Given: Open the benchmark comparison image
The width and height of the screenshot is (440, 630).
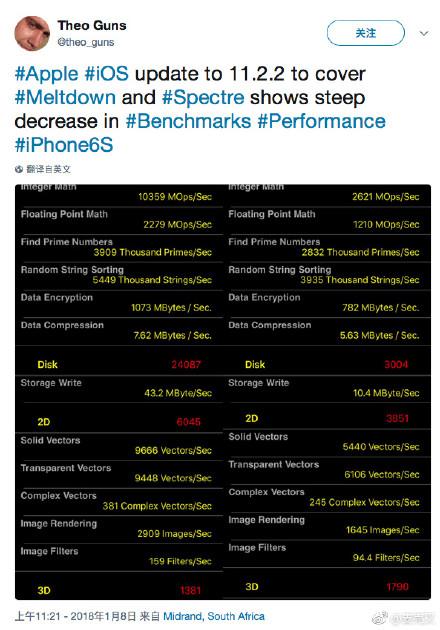Looking at the screenshot, I should pyautogui.click(x=223, y=392).
